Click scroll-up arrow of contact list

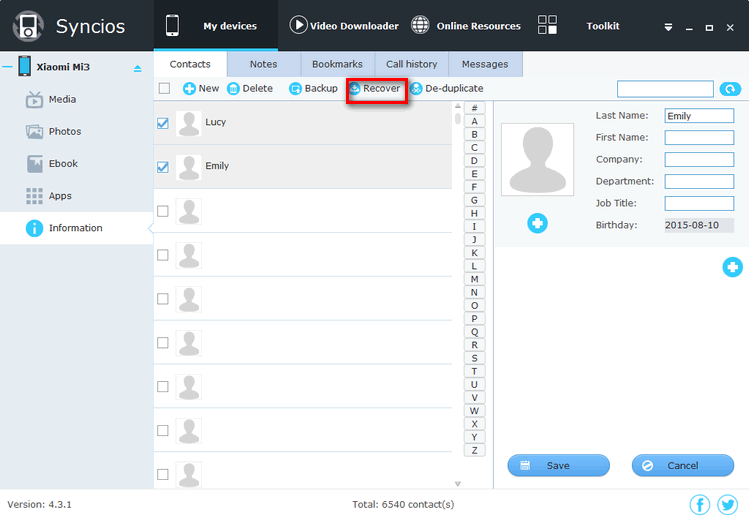coord(458,106)
